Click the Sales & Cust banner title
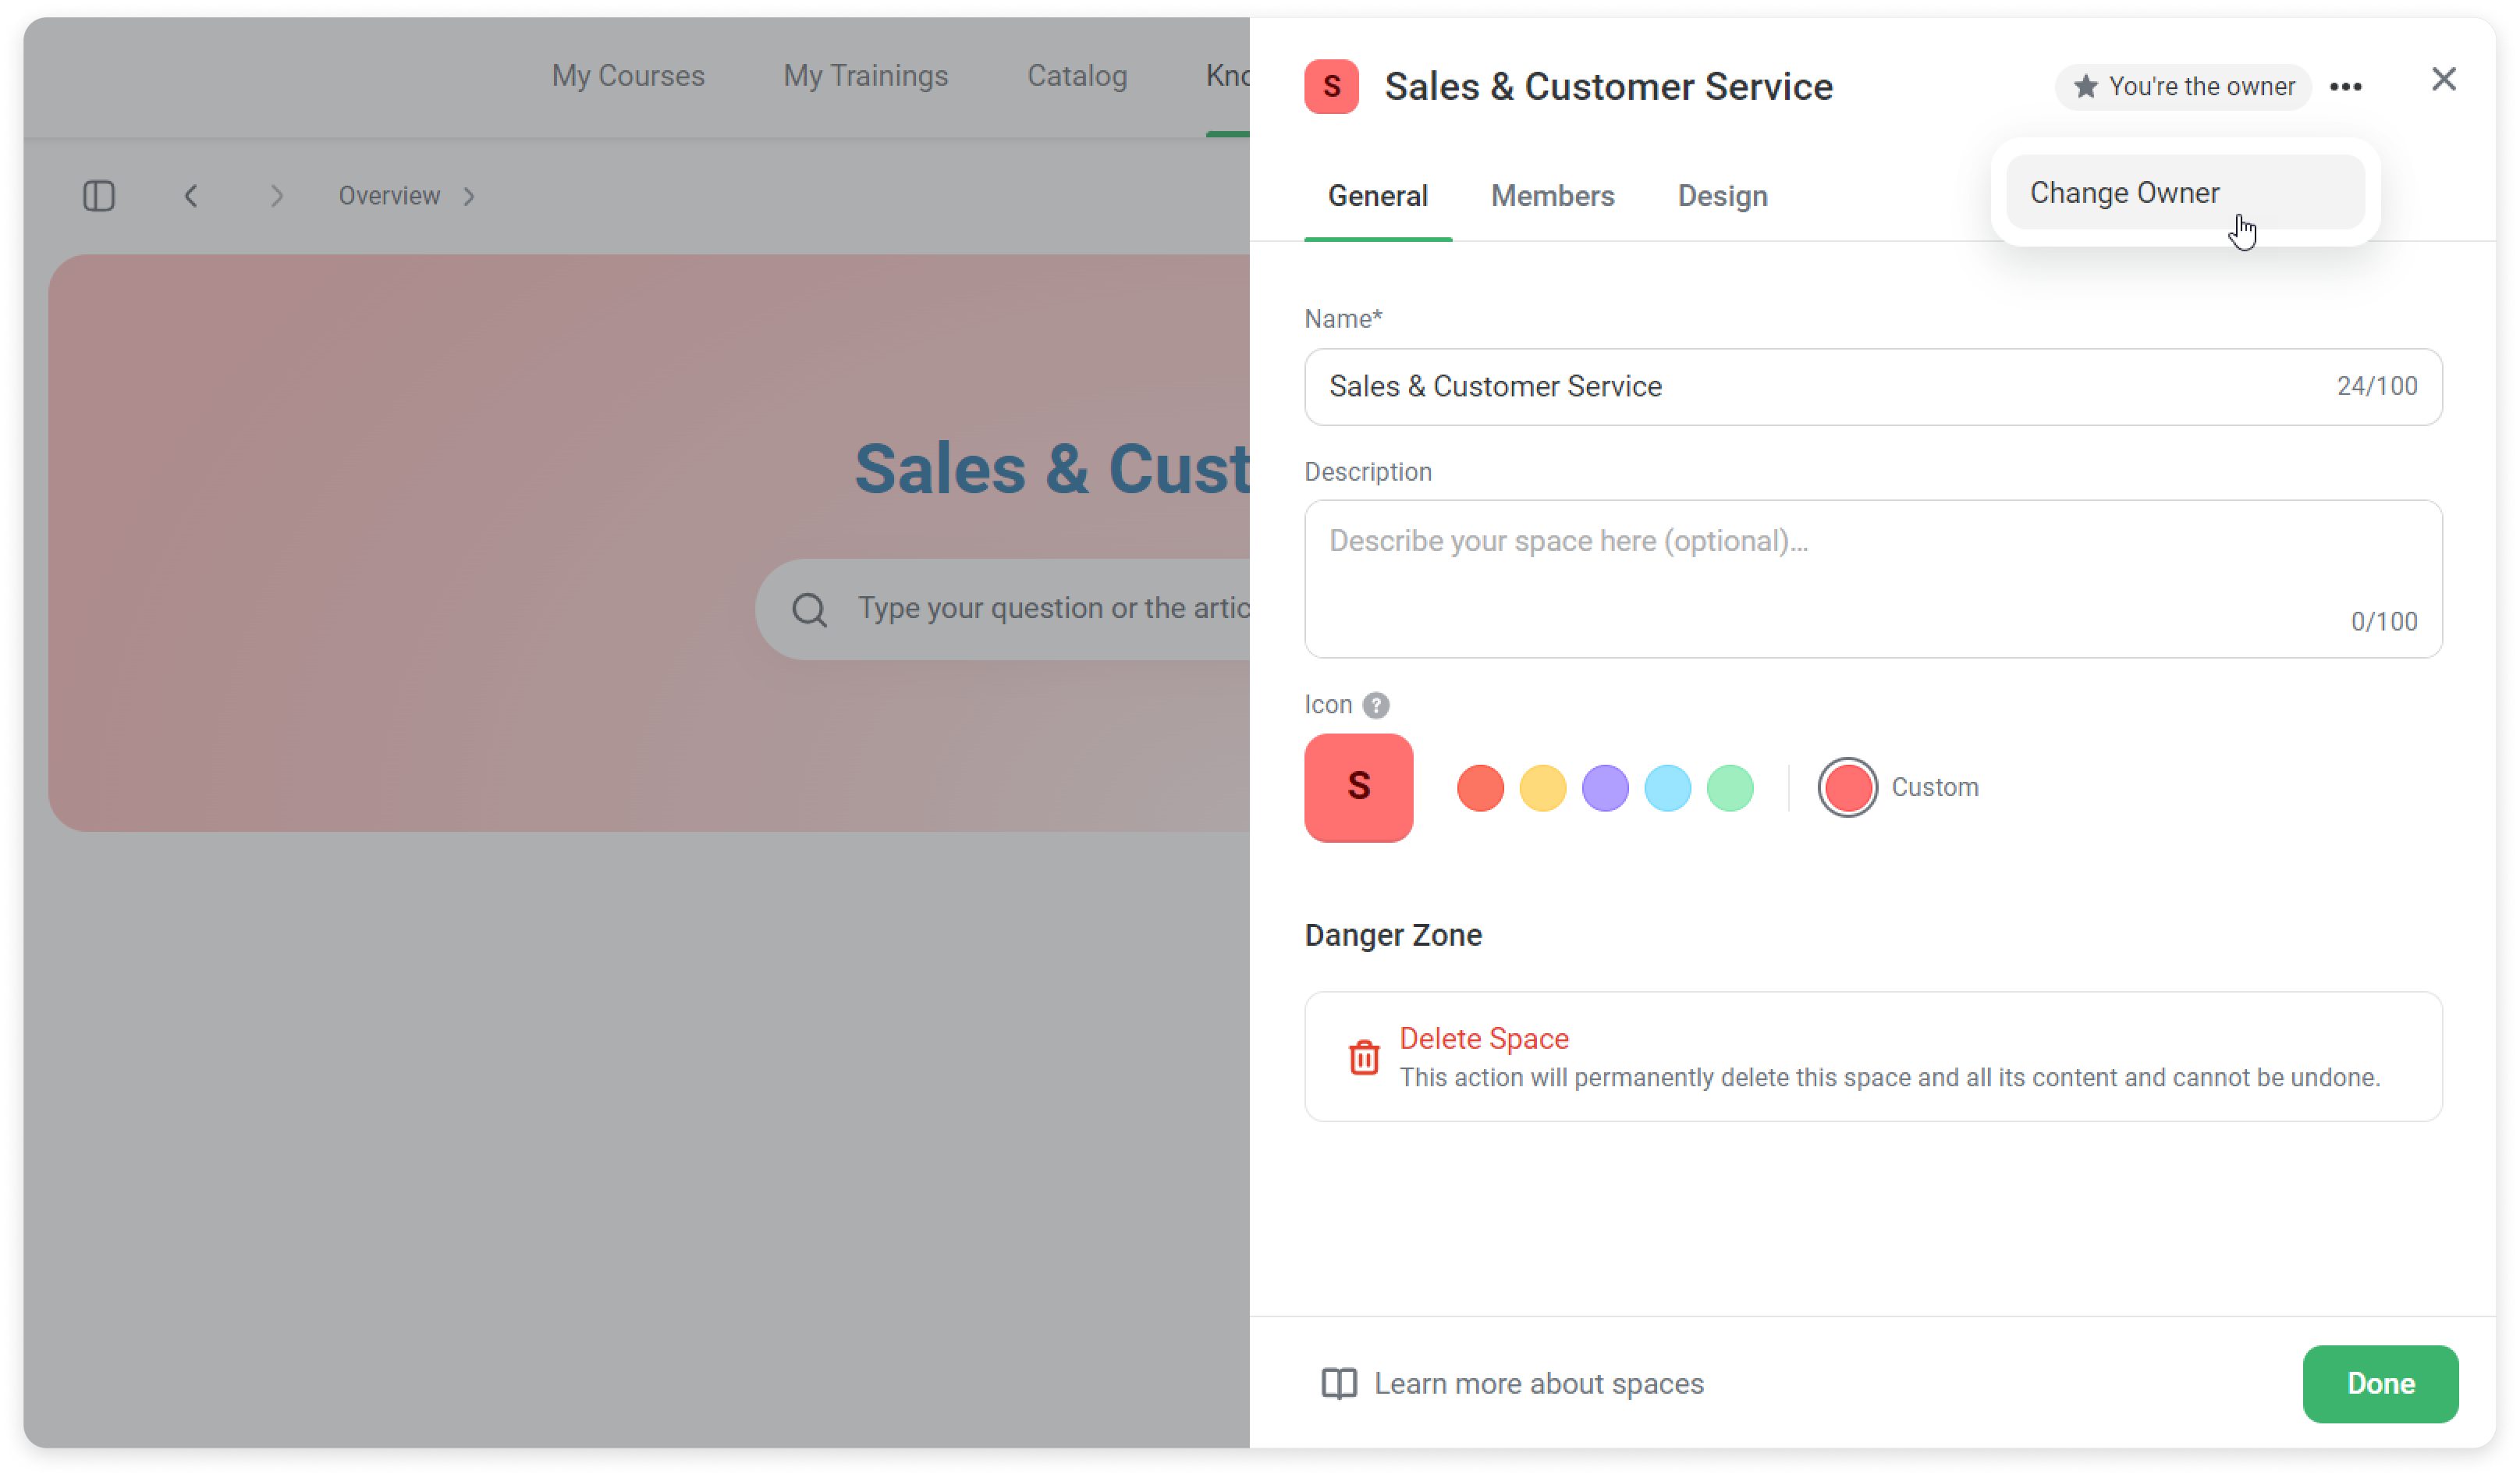This screenshot has height=1478, width=2520. click(x=1051, y=469)
